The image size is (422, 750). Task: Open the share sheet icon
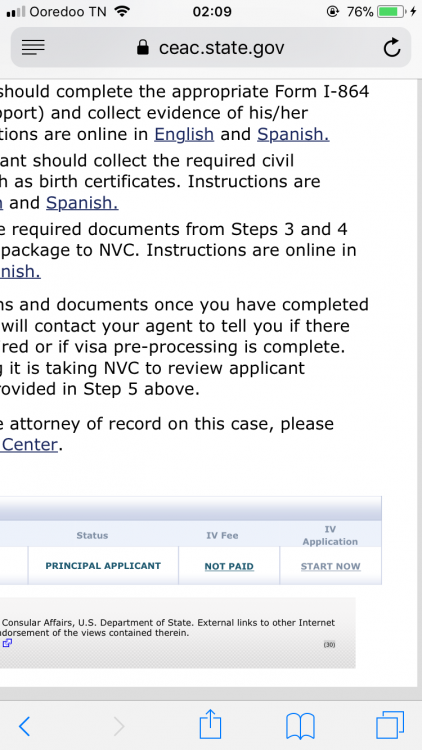click(x=210, y=724)
